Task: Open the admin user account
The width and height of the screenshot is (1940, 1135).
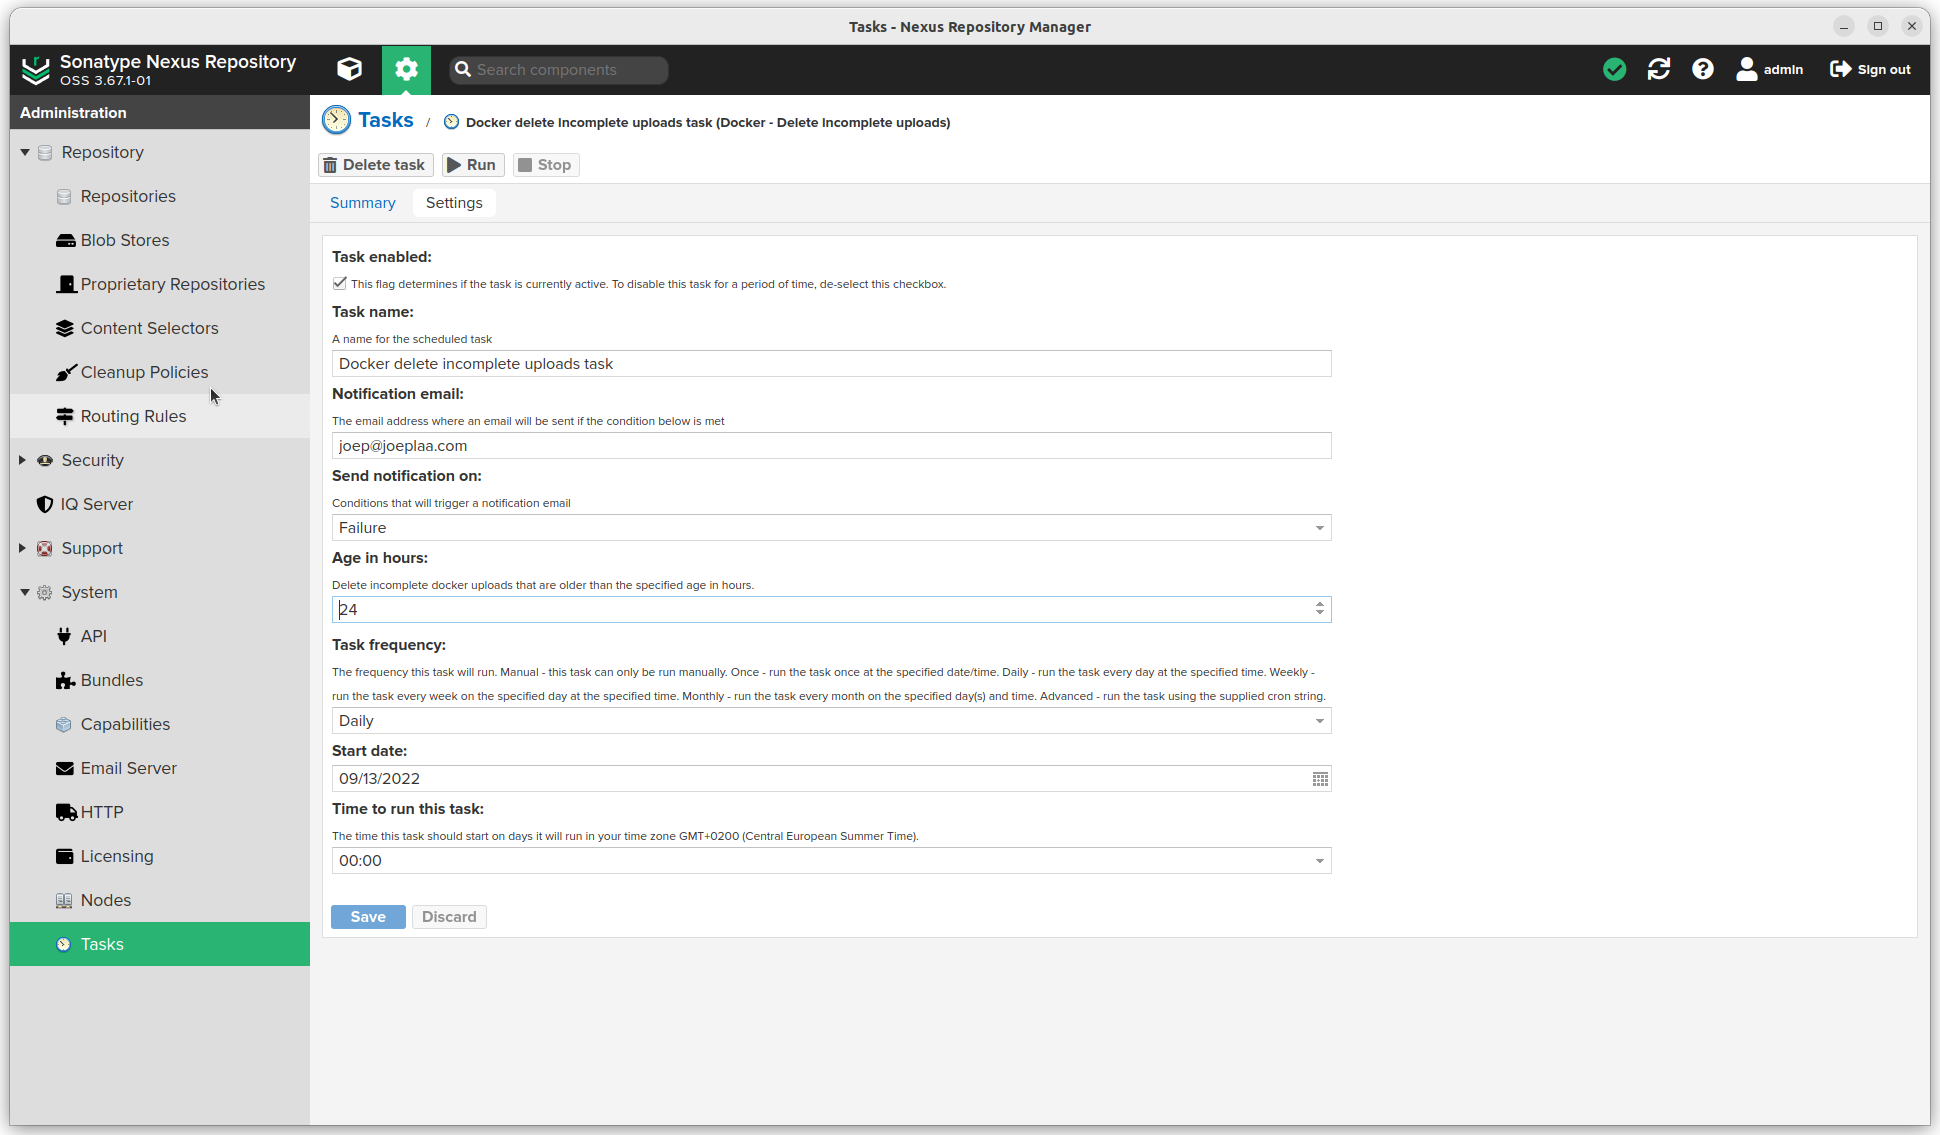Action: [x=1770, y=69]
